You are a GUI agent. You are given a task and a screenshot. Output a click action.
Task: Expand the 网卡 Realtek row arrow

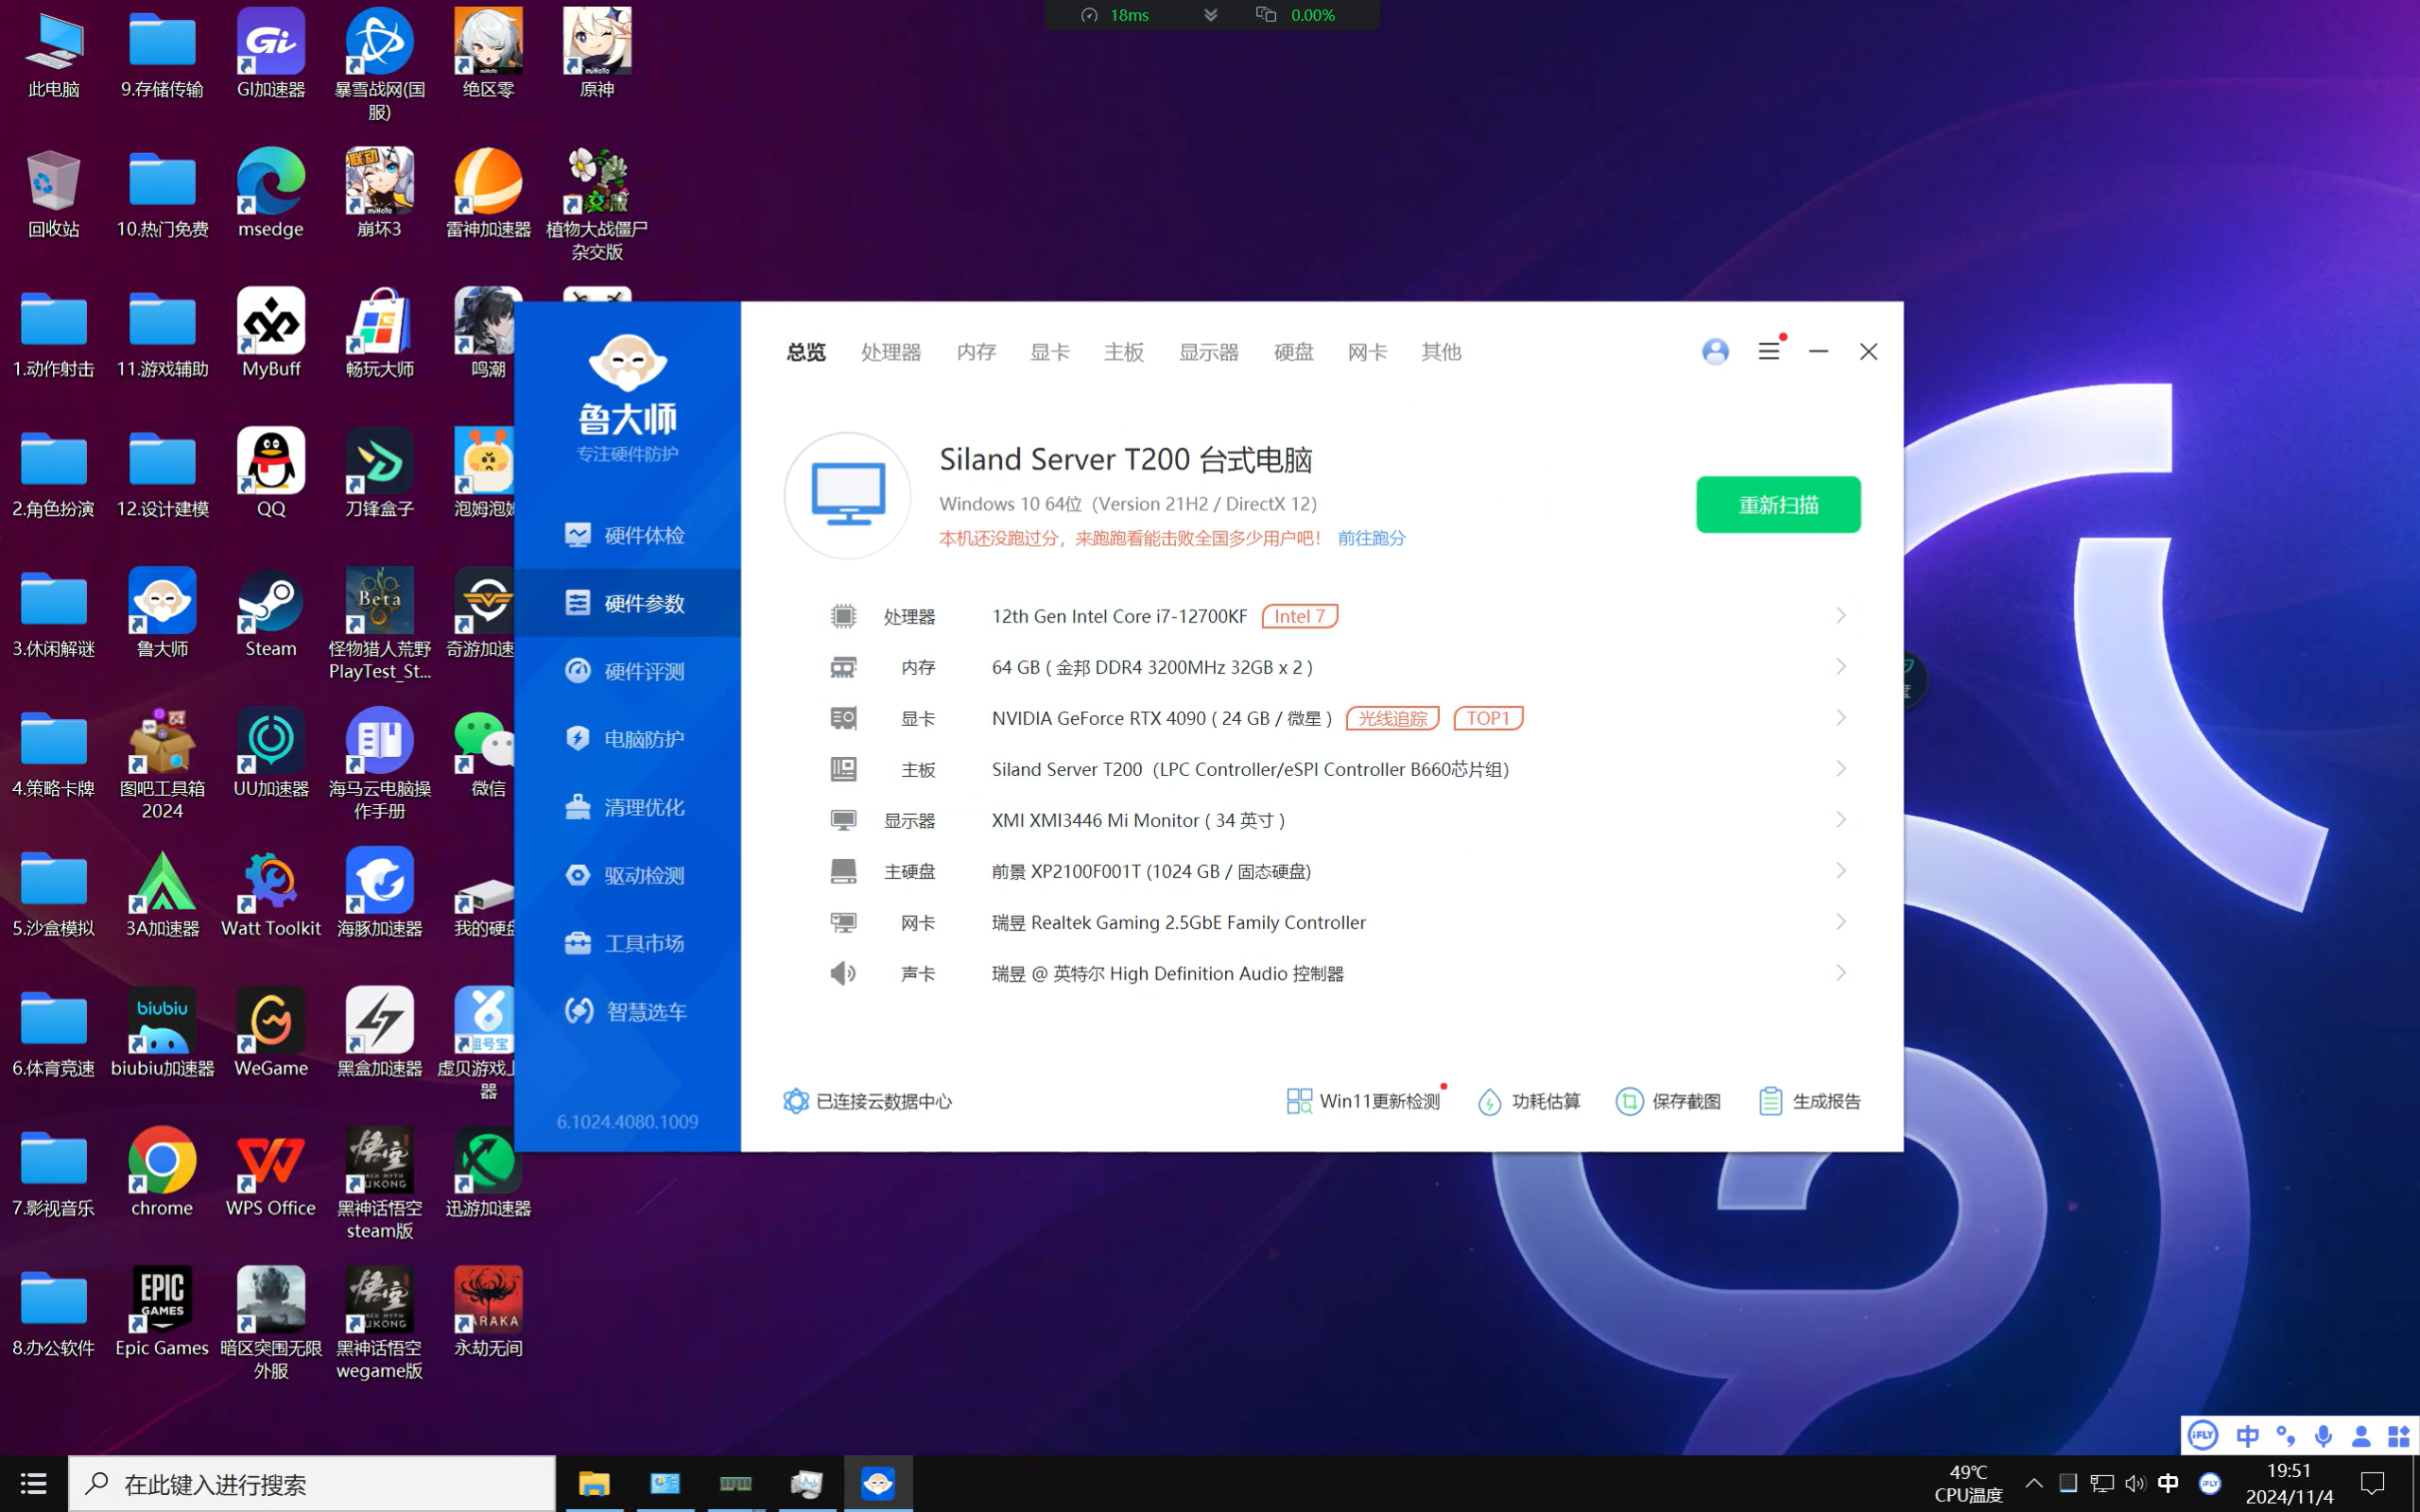coord(1841,922)
